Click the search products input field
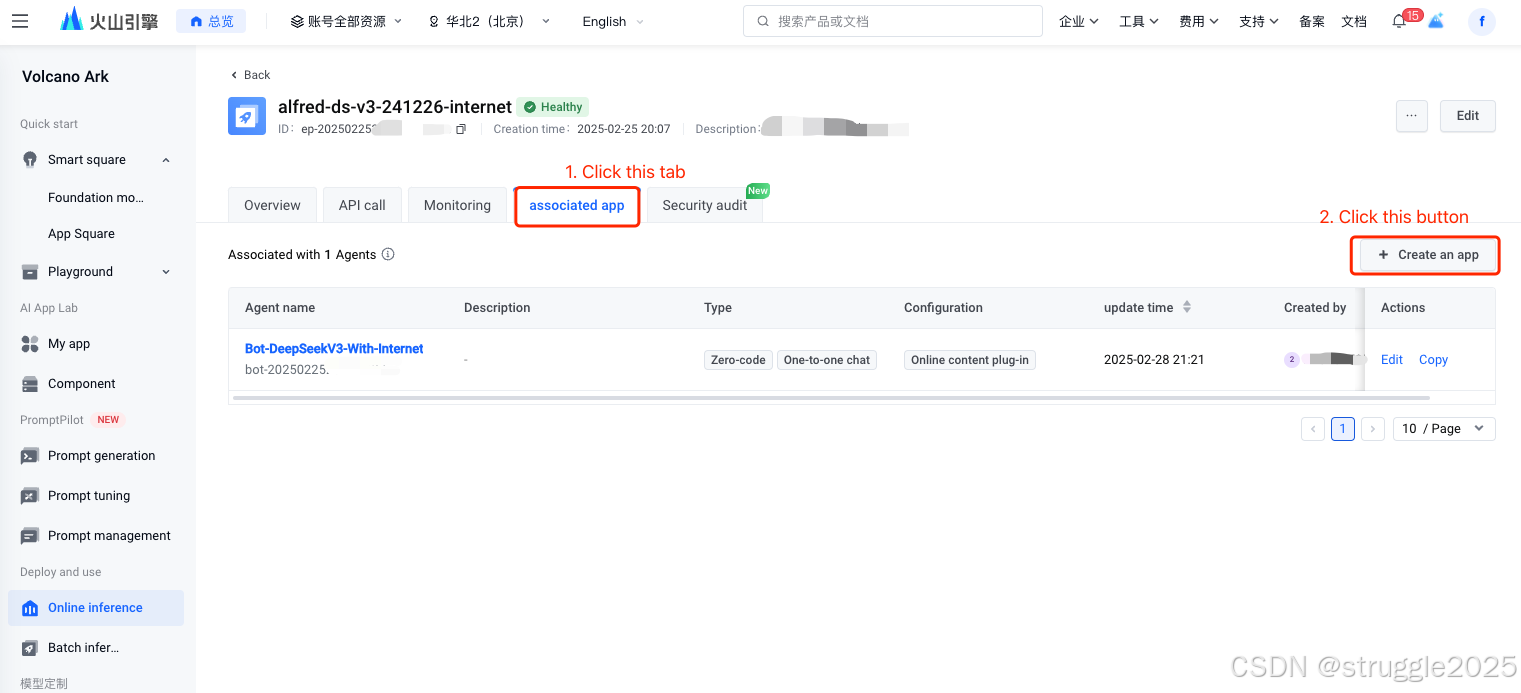Screen dimensions: 1521x693 coord(893,21)
